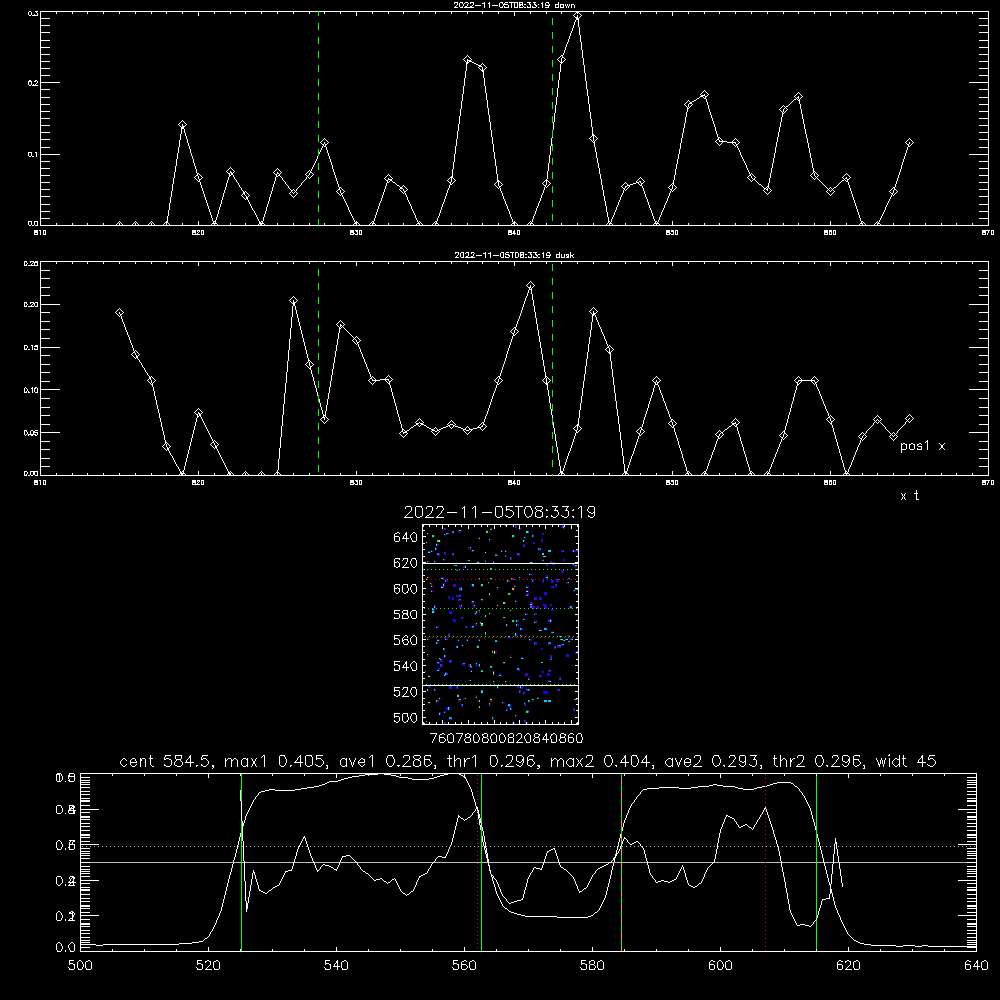This screenshot has height=1000, width=1000.
Task: Select the highest diamond marker in the dawn plot
Action: pos(577,16)
